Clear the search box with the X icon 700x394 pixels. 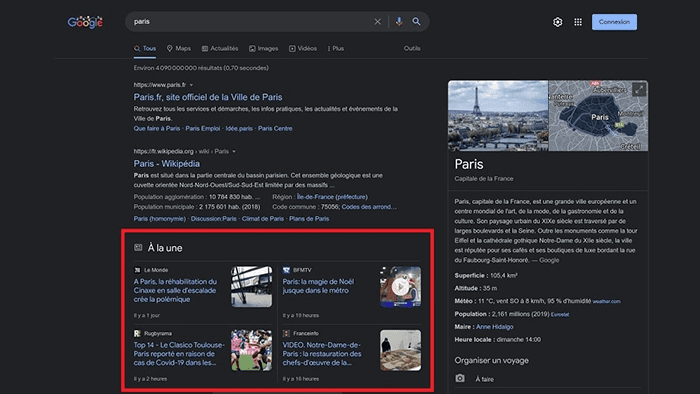[x=378, y=21]
